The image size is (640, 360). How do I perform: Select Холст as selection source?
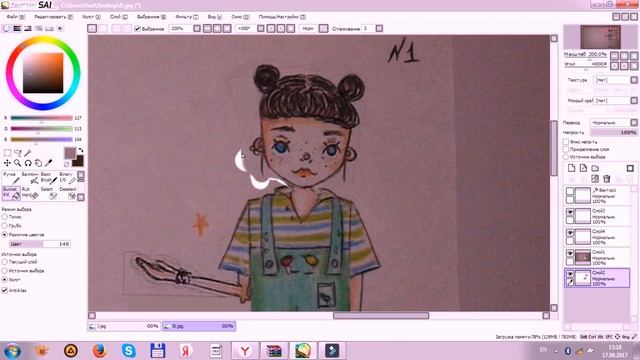click(x=4, y=280)
